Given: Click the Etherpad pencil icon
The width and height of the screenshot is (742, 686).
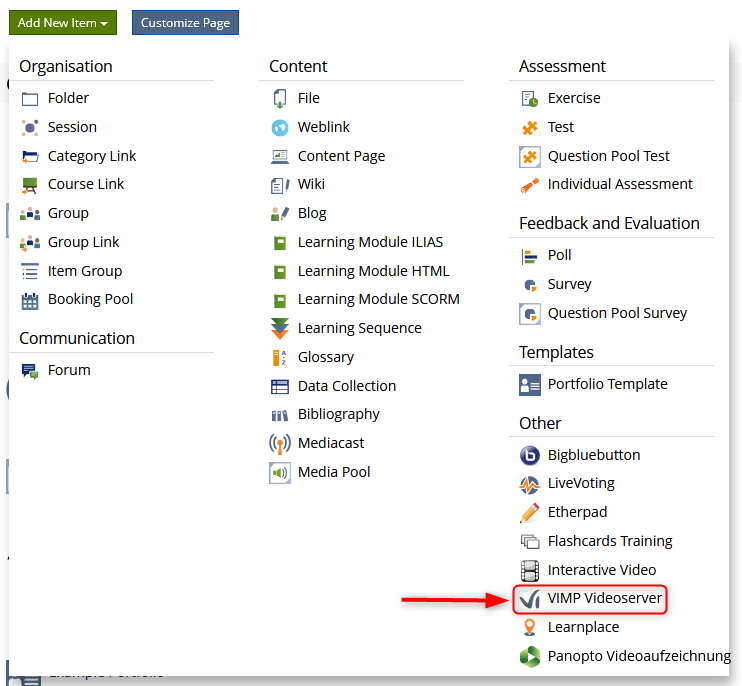Looking at the screenshot, I should (x=530, y=513).
